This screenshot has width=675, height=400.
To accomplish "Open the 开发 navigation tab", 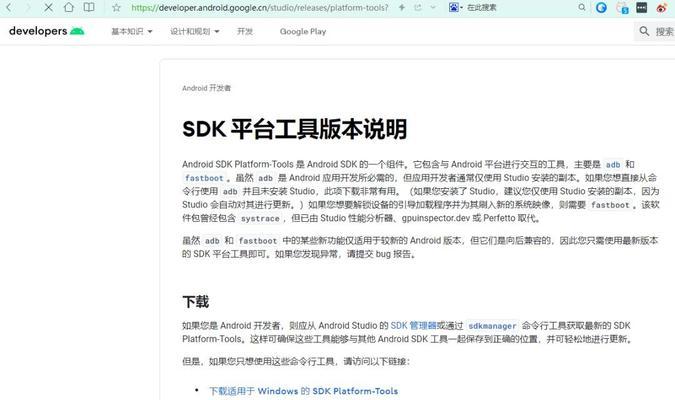I will click(x=245, y=31).
